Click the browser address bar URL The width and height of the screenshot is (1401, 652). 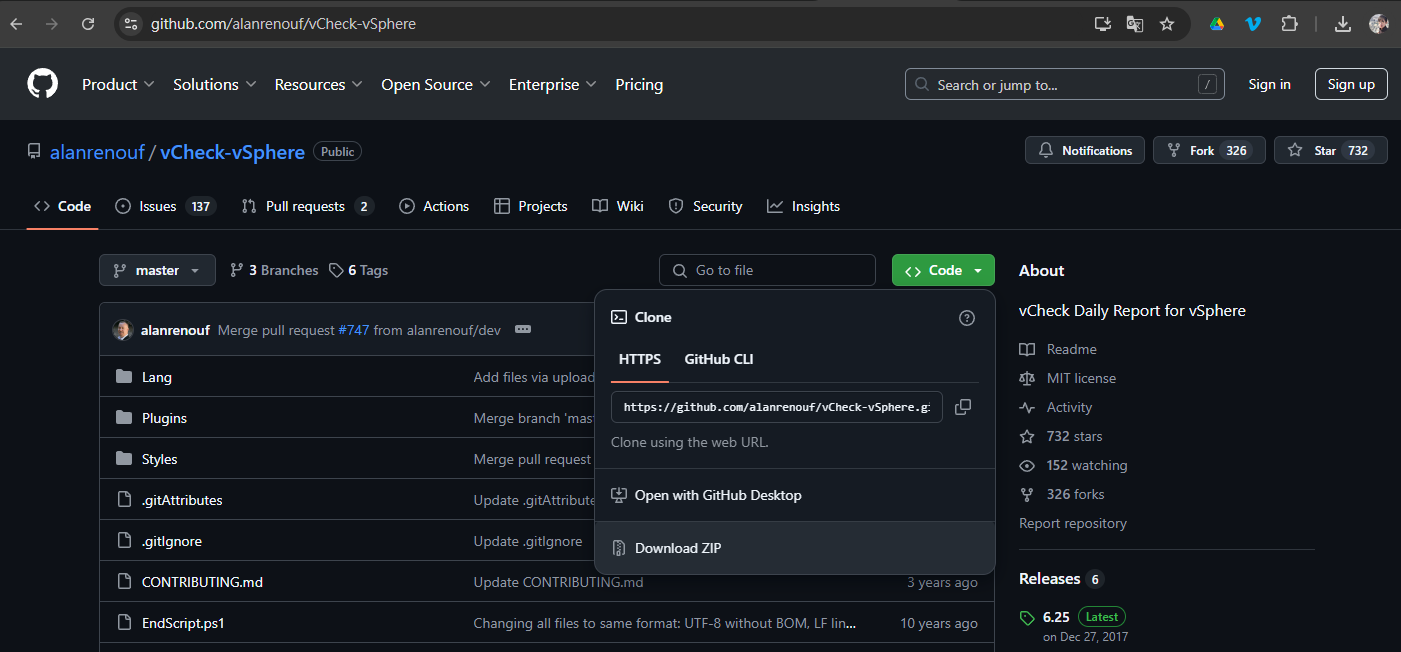pyautogui.click(x=283, y=24)
